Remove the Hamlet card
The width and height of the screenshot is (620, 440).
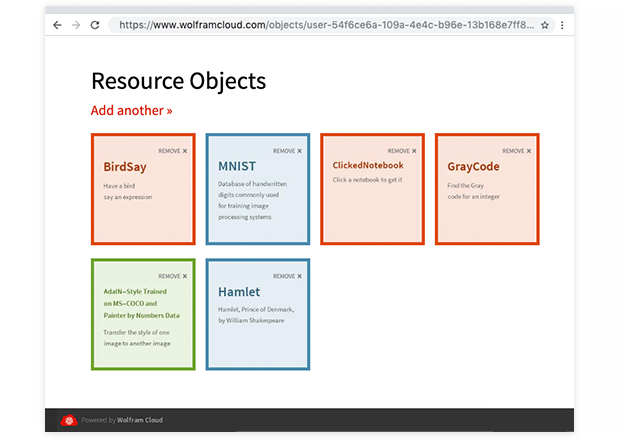[287, 276]
